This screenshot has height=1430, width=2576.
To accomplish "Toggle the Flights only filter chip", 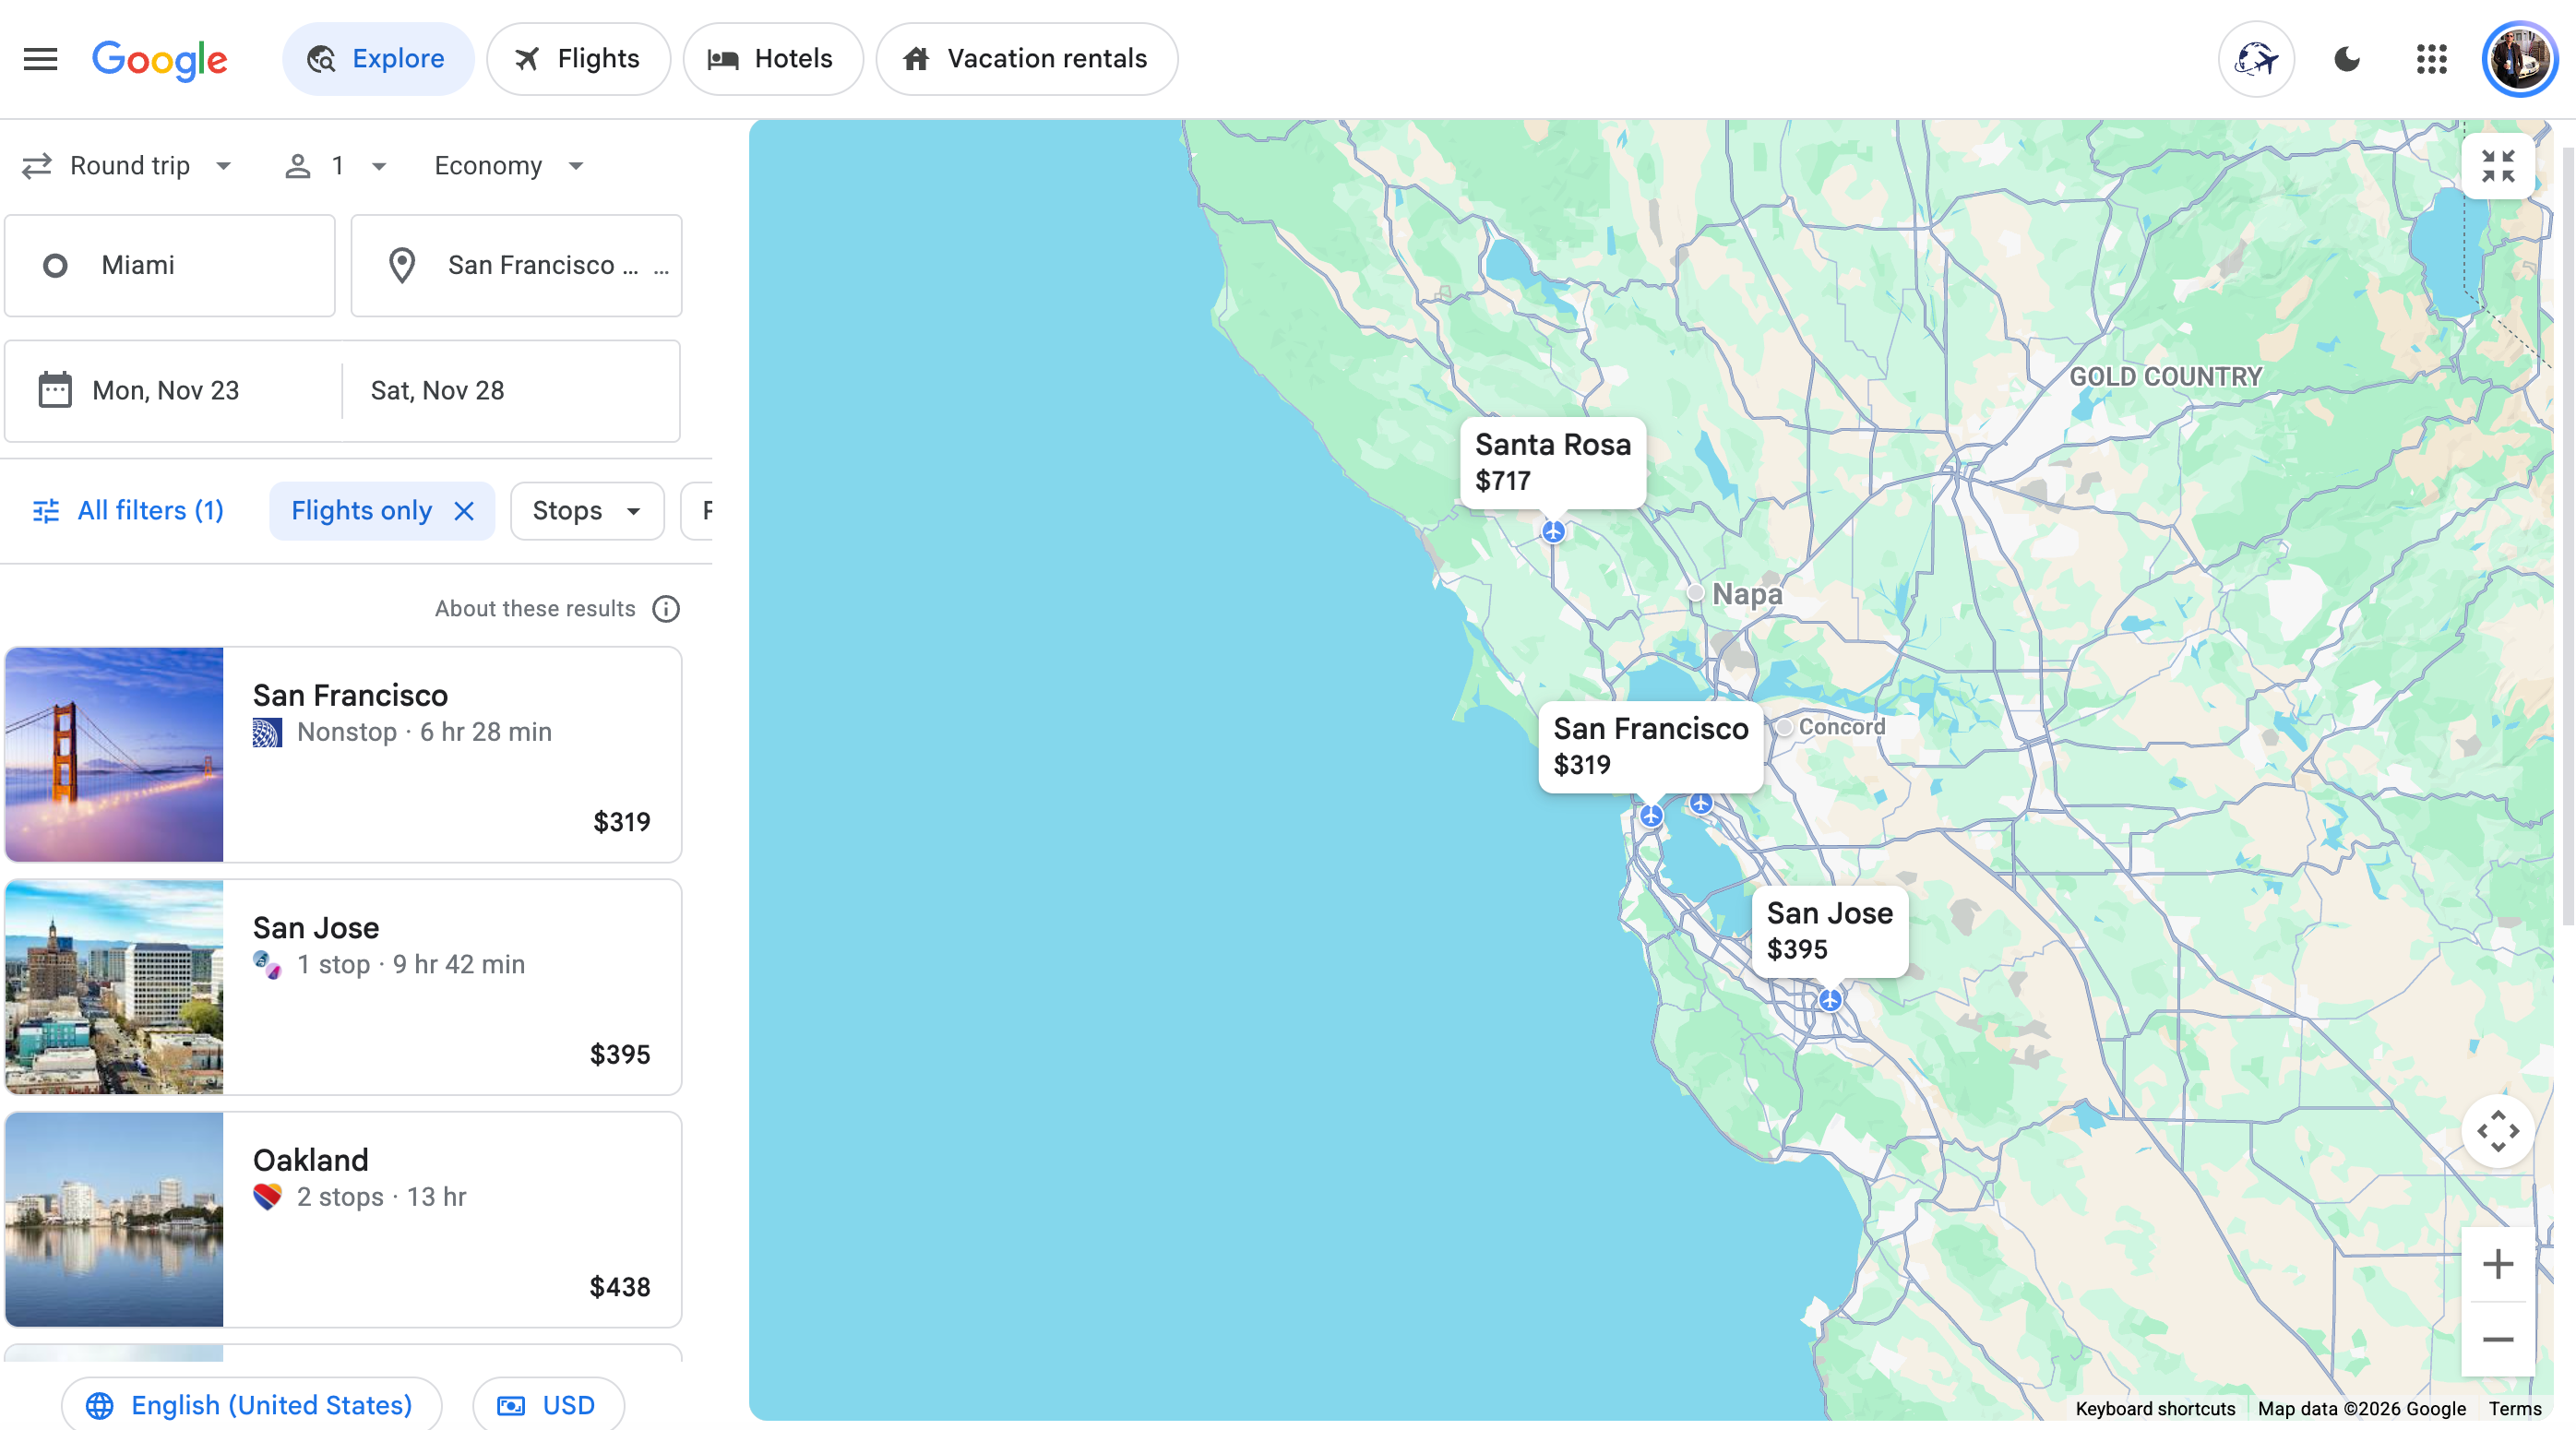I will pyautogui.click(x=382, y=511).
